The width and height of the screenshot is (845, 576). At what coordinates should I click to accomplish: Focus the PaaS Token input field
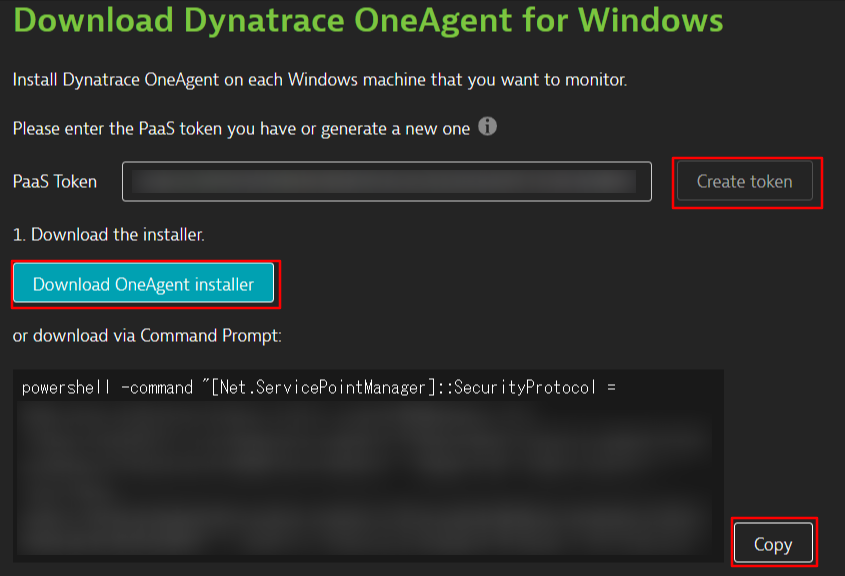pyautogui.click(x=387, y=182)
